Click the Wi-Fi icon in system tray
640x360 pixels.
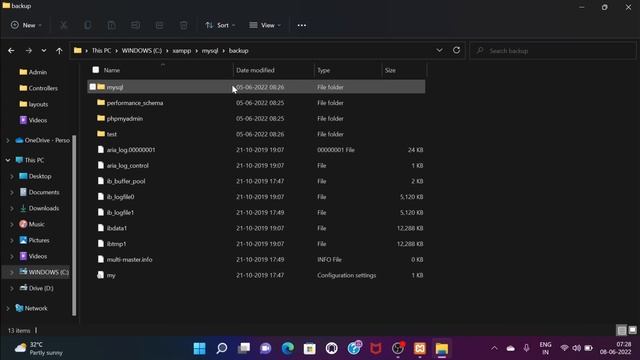(x=564, y=348)
